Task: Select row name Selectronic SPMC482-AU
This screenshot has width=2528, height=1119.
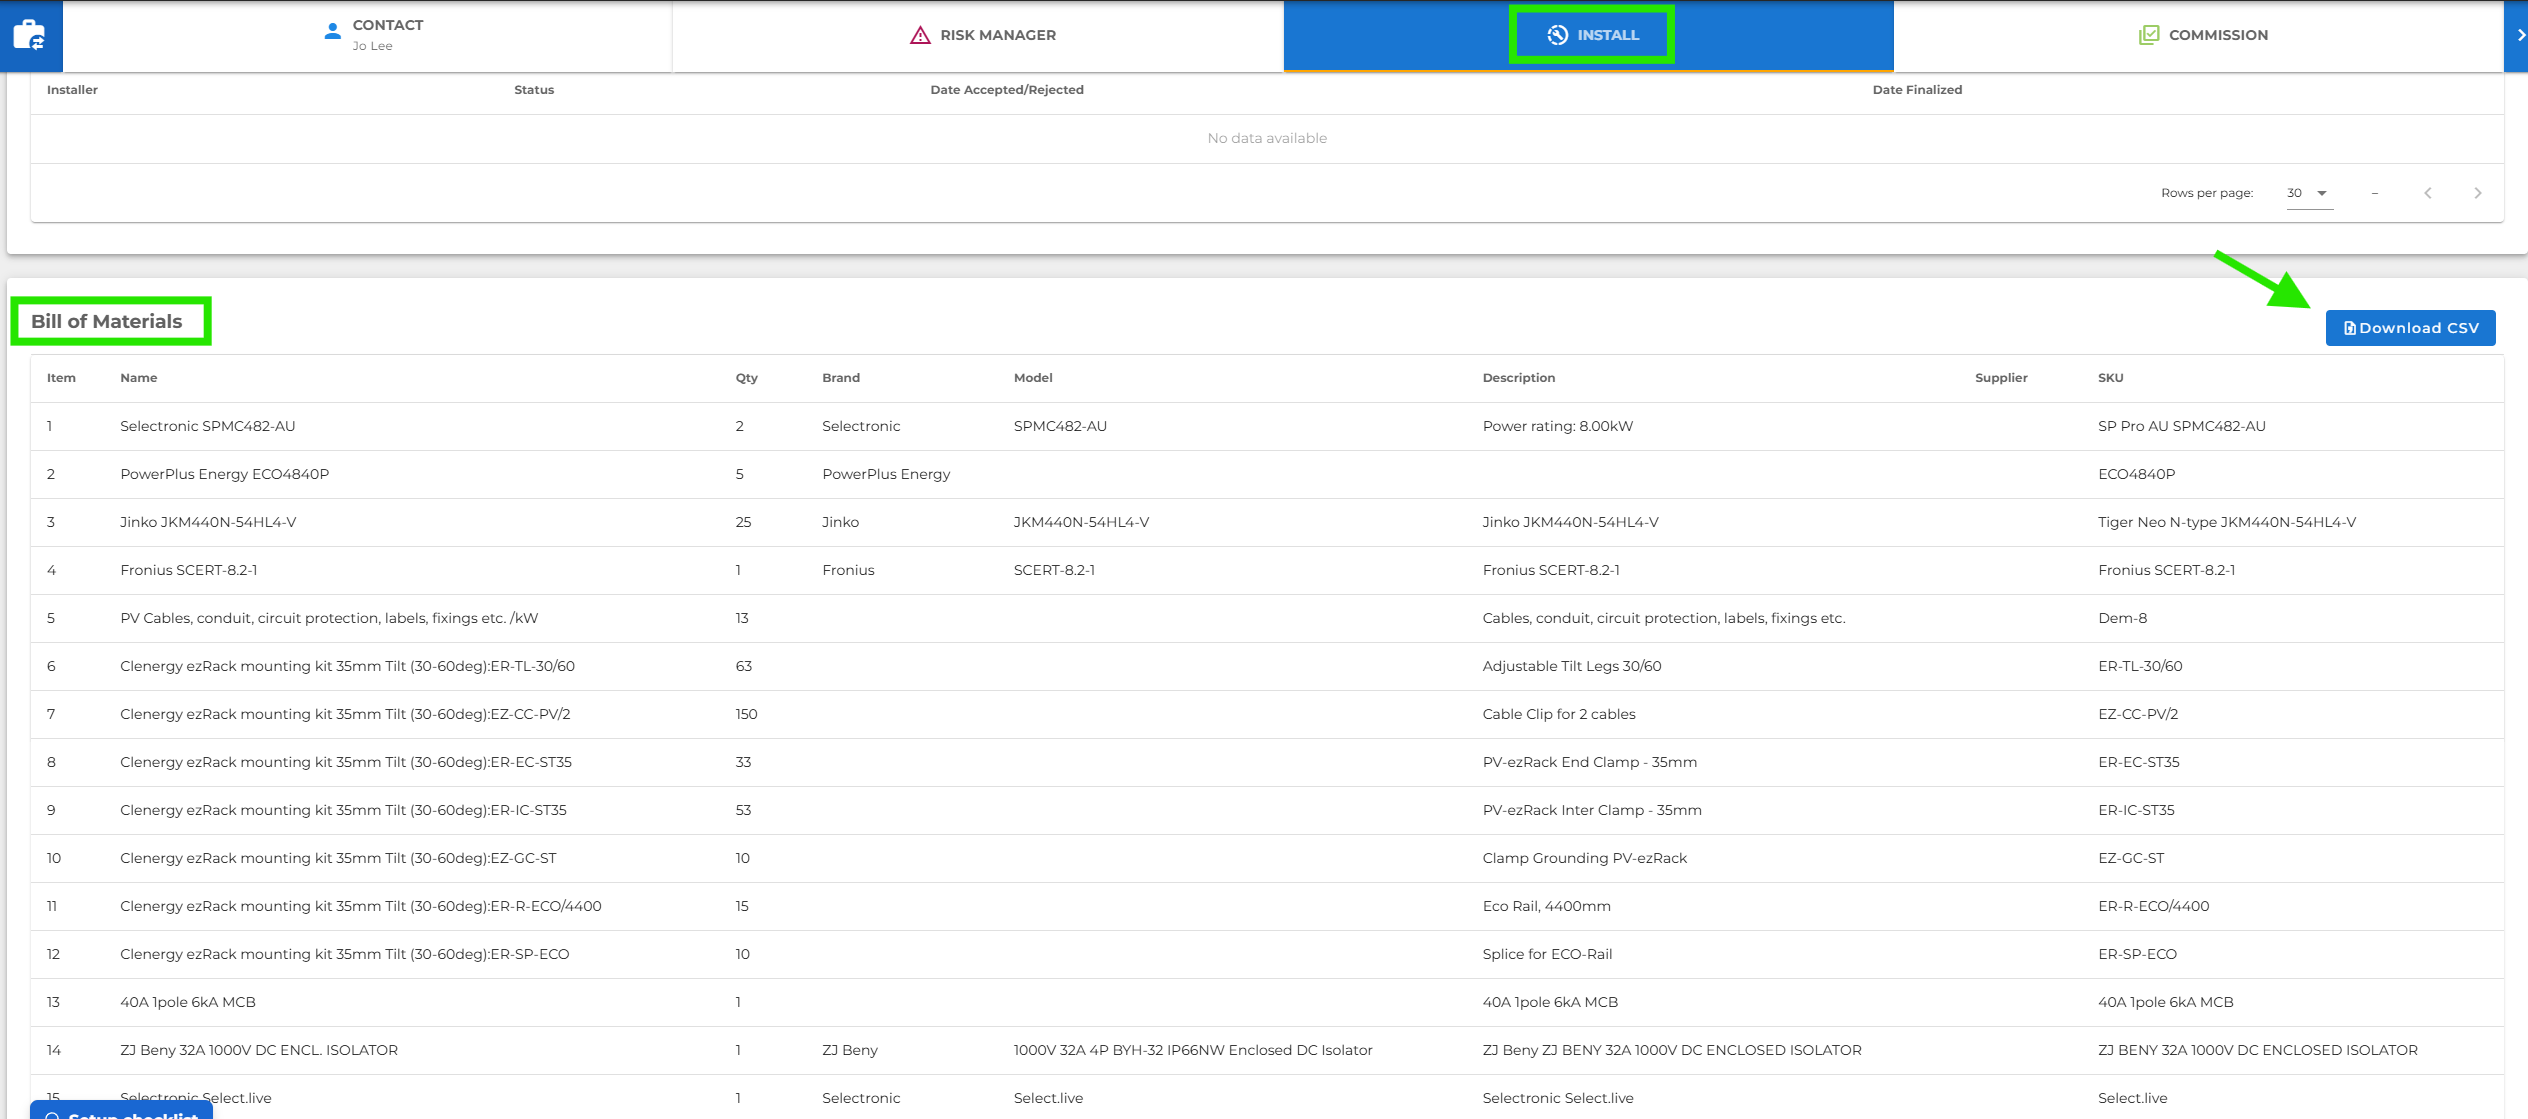Action: pos(208,426)
